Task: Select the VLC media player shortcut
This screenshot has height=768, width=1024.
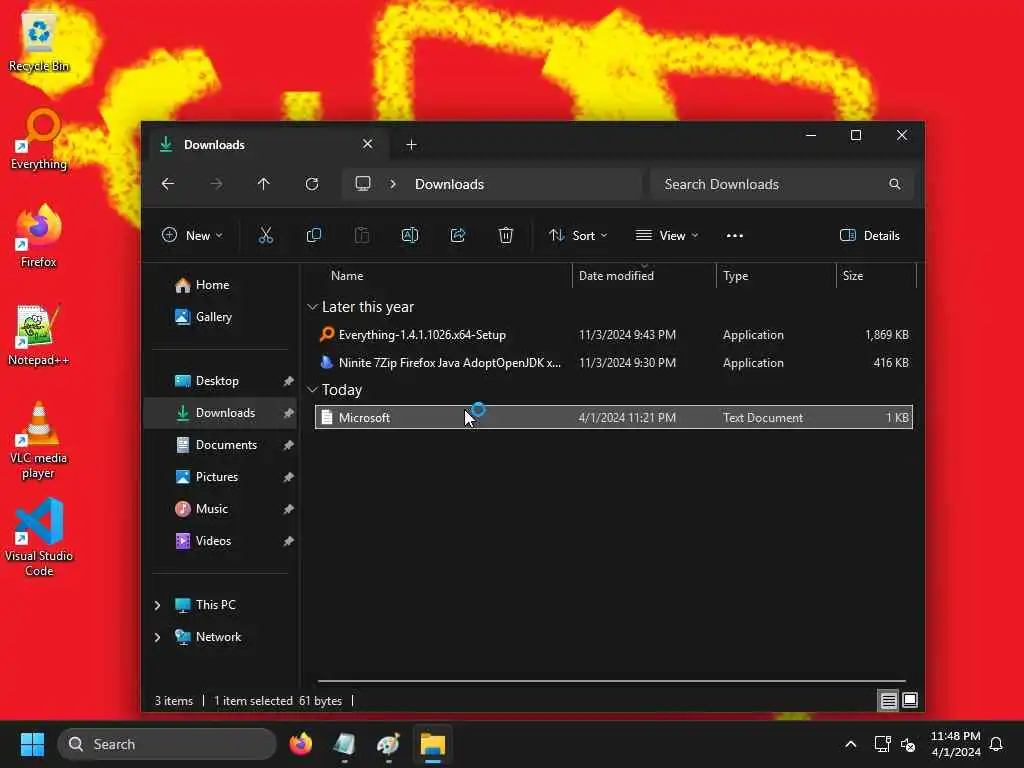Action: tap(39, 441)
